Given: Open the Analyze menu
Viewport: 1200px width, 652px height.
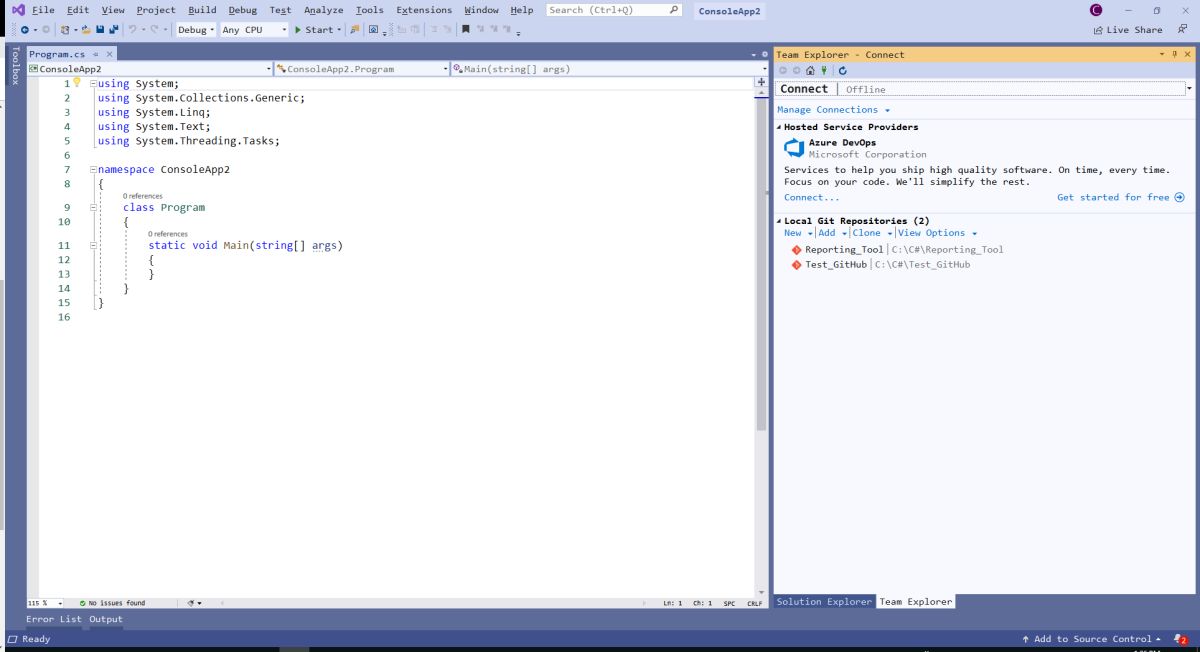Looking at the screenshot, I should (x=323, y=10).
